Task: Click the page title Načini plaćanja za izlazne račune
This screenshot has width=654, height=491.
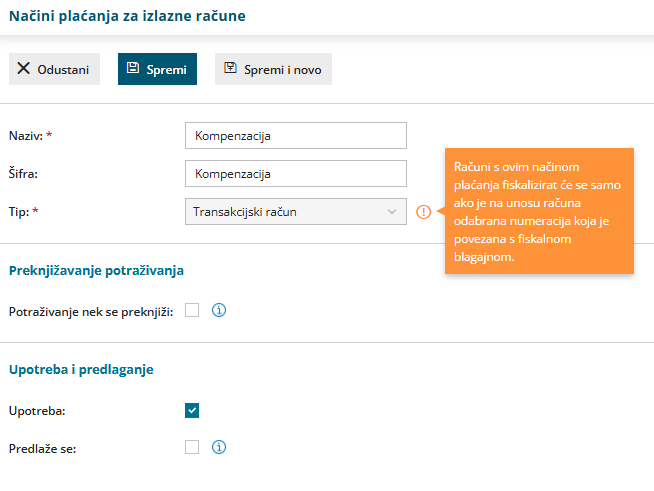Action: click(127, 17)
